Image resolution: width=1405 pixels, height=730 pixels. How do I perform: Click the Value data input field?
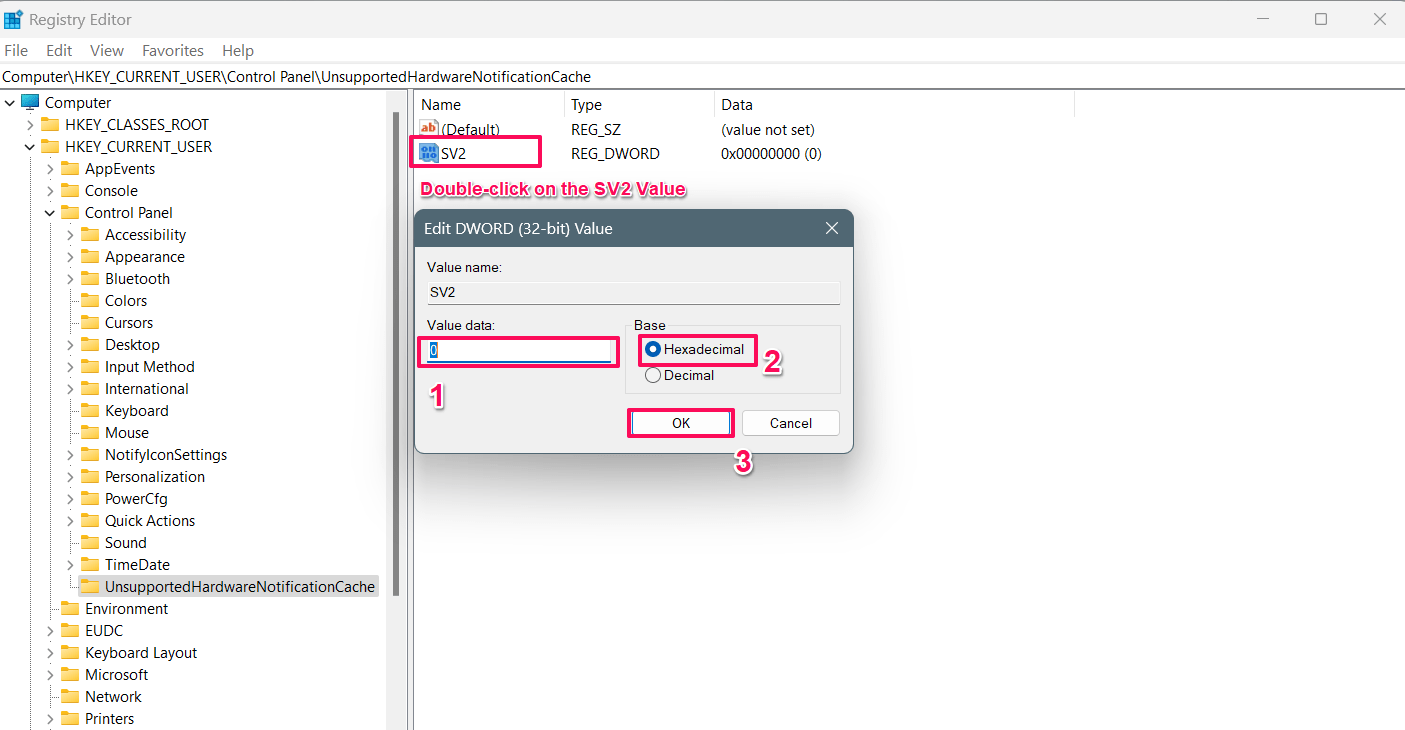coord(519,350)
